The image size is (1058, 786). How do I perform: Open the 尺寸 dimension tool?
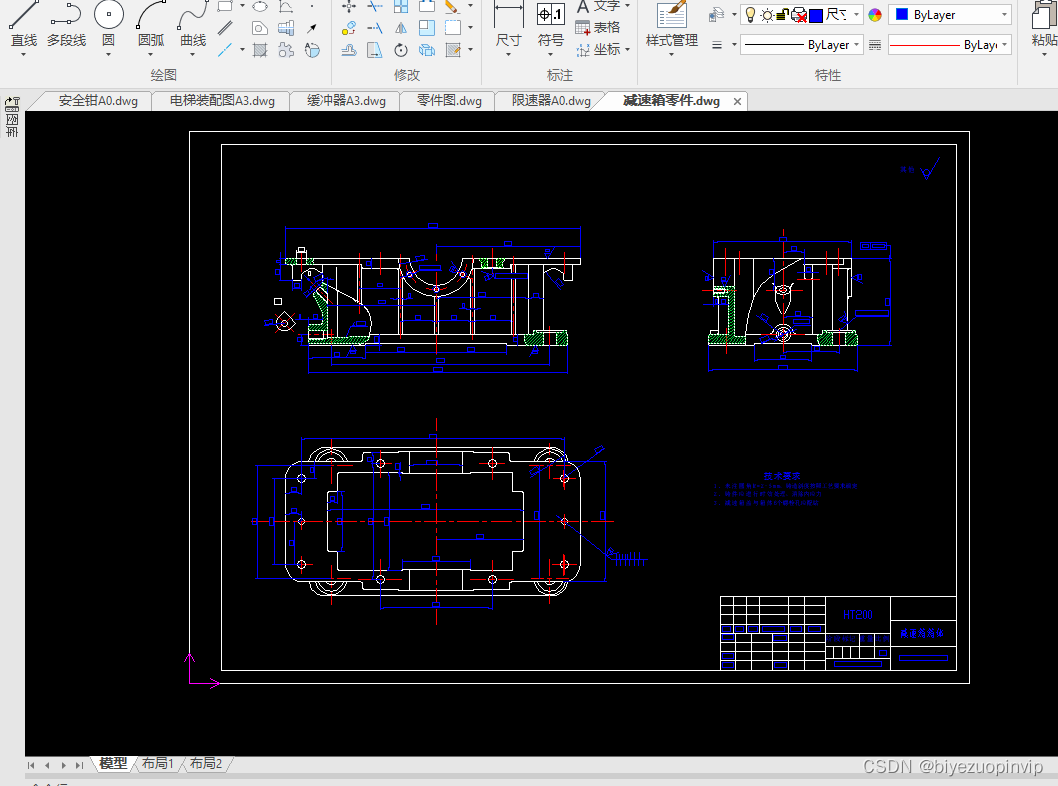click(509, 24)
